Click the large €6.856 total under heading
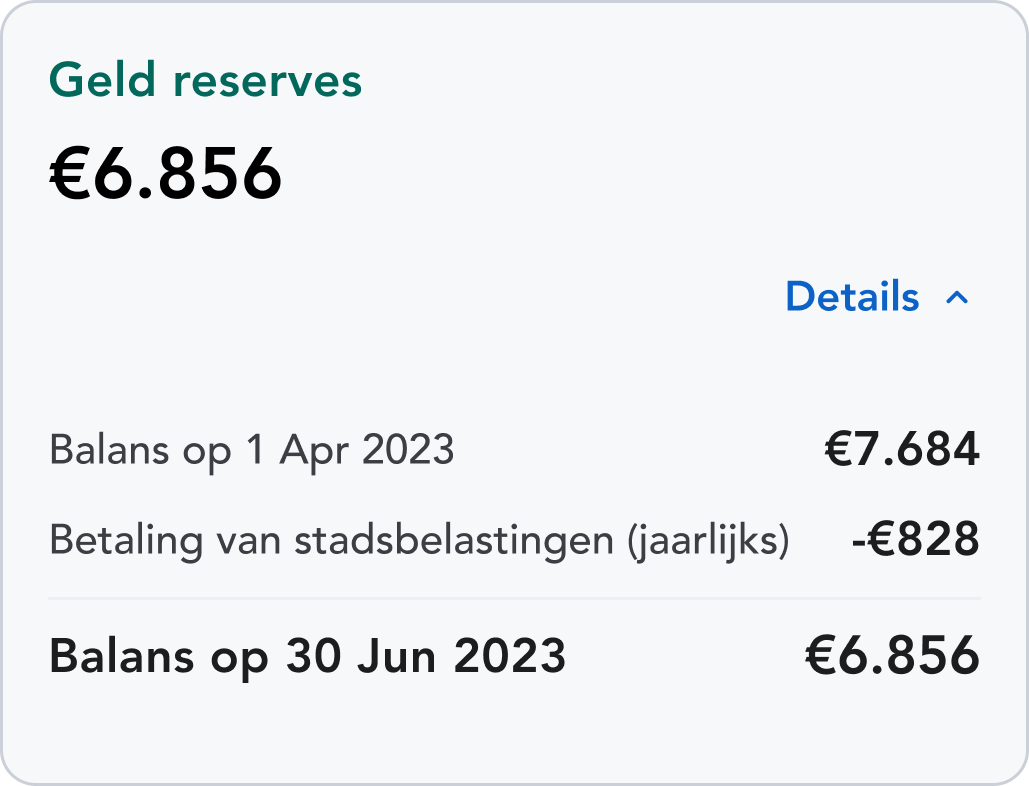 (166, 174)
